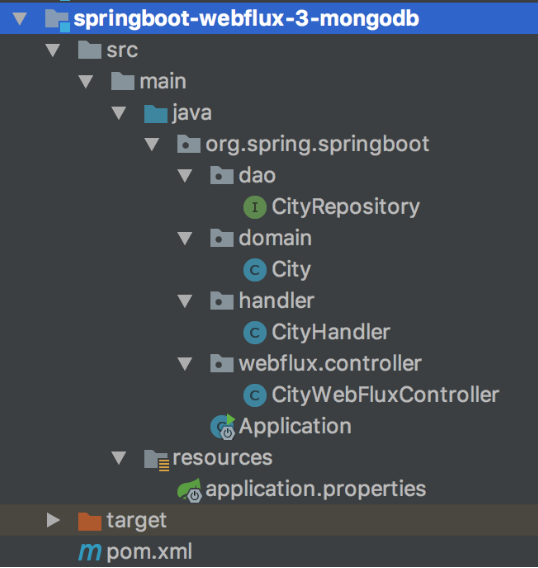Click the class icon beside City
Screen dimensions: 538x568
point(255,270)
